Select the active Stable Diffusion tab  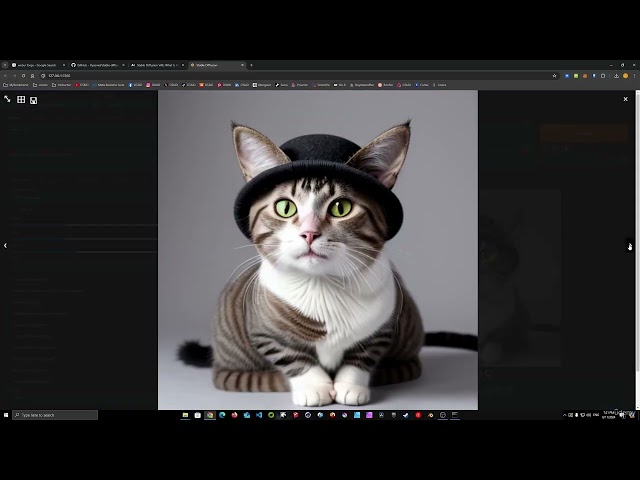pos(217,65)
